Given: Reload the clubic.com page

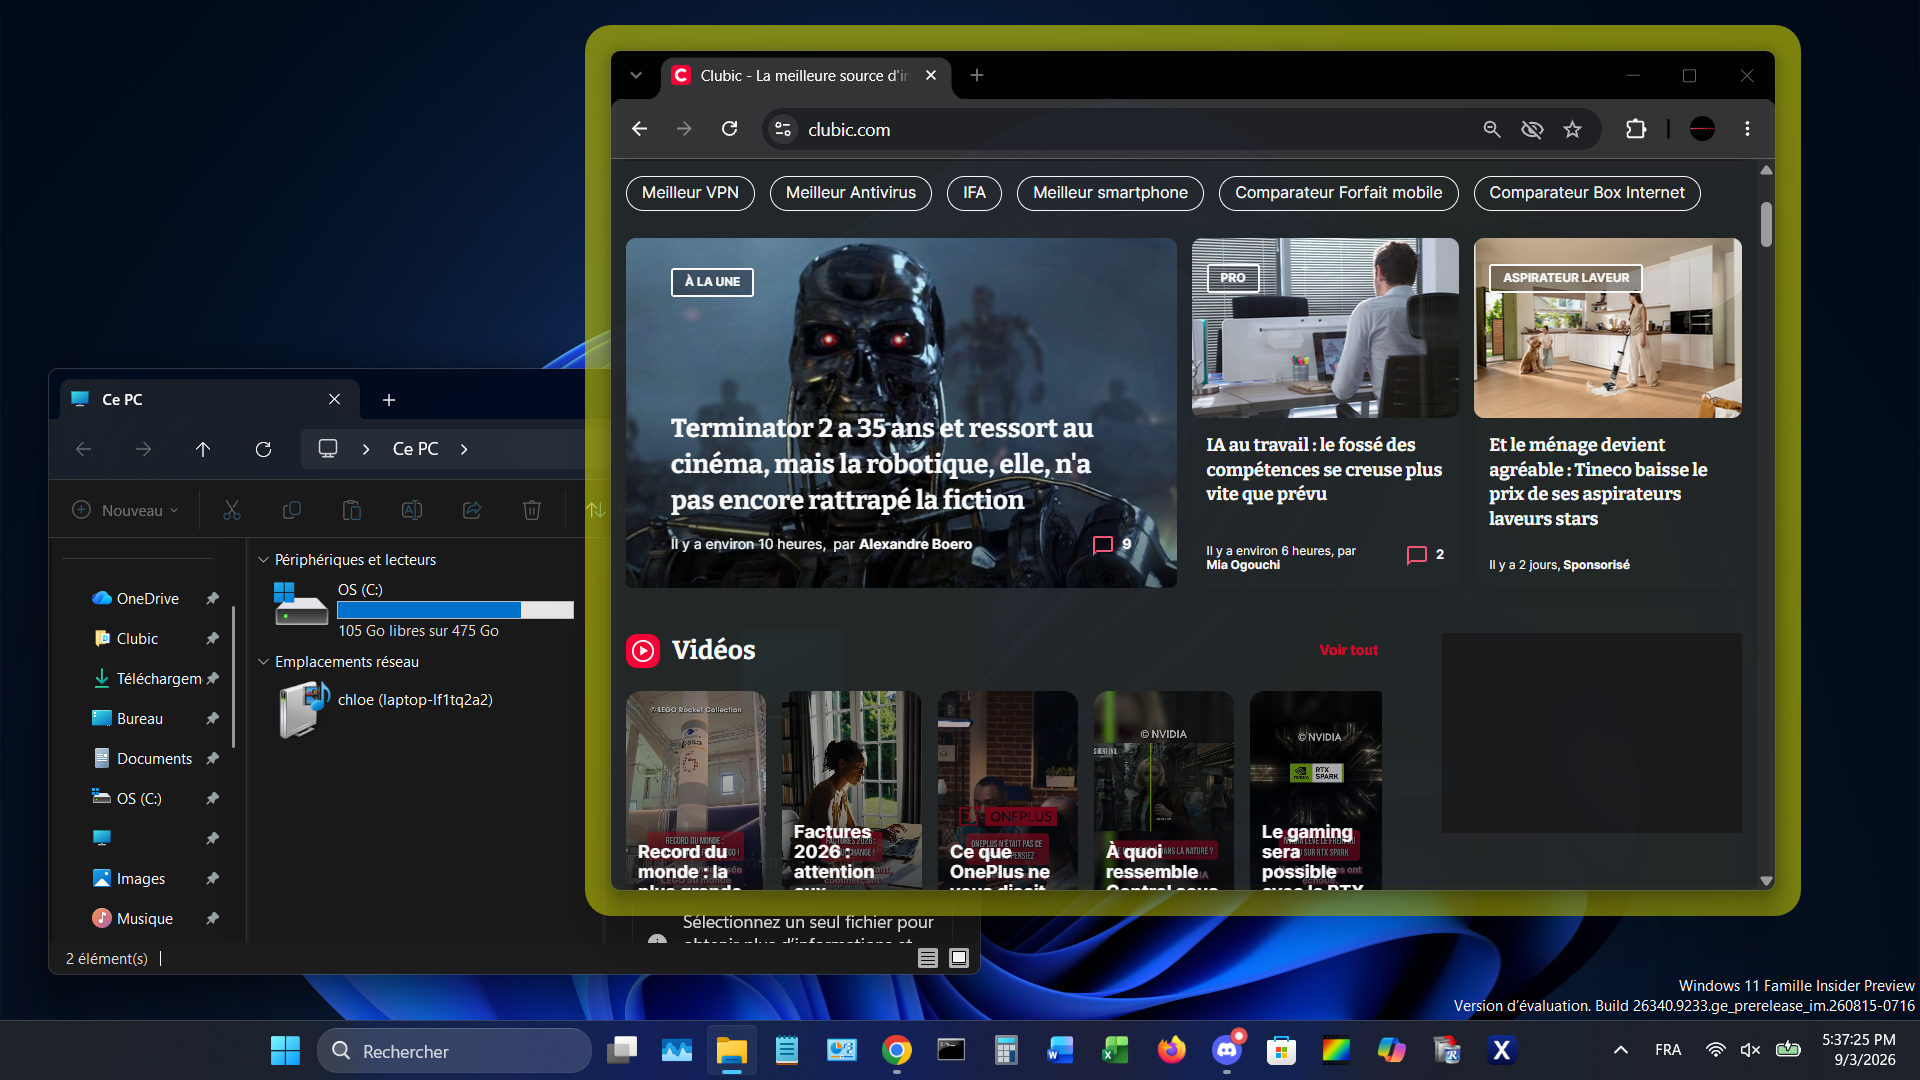Looking at the screenshot, I should point(730,129).
